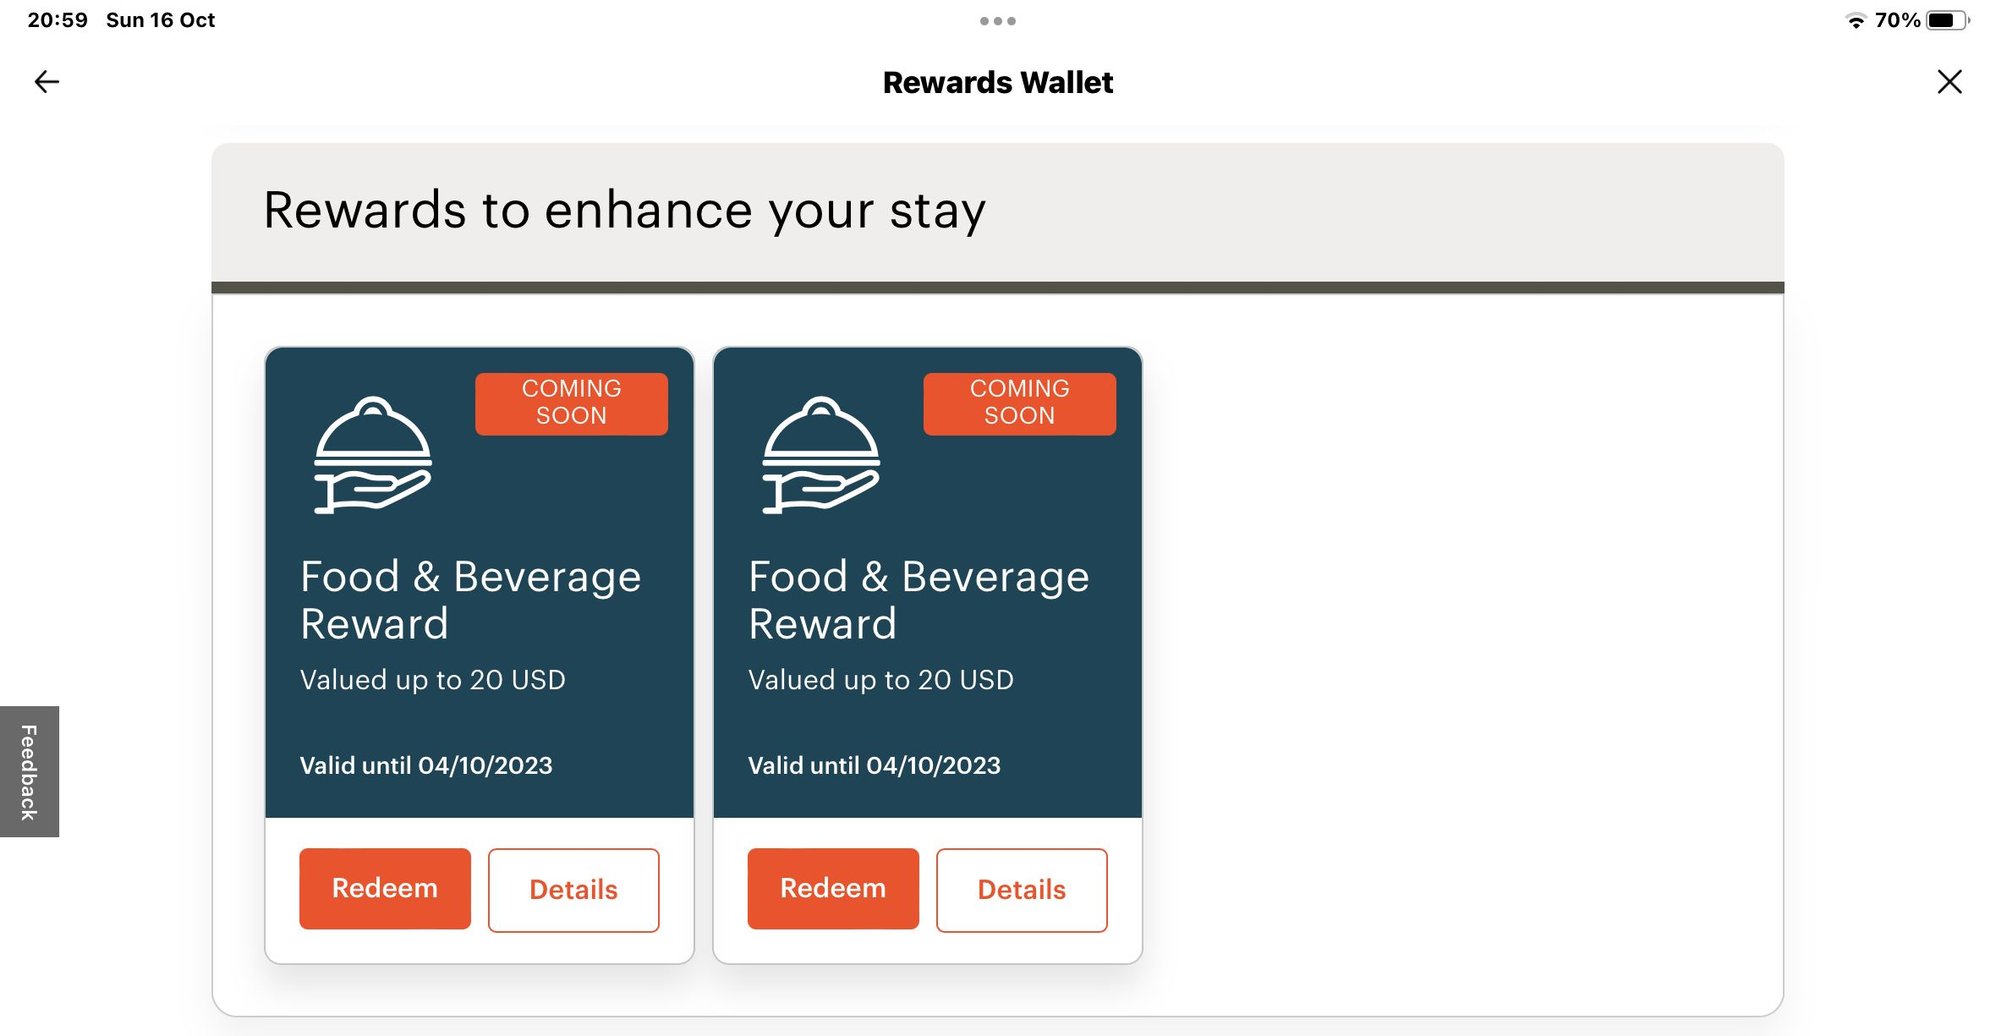
Task: Select the left card's Food & Beverage Reward title
Action: click(470, 600)
